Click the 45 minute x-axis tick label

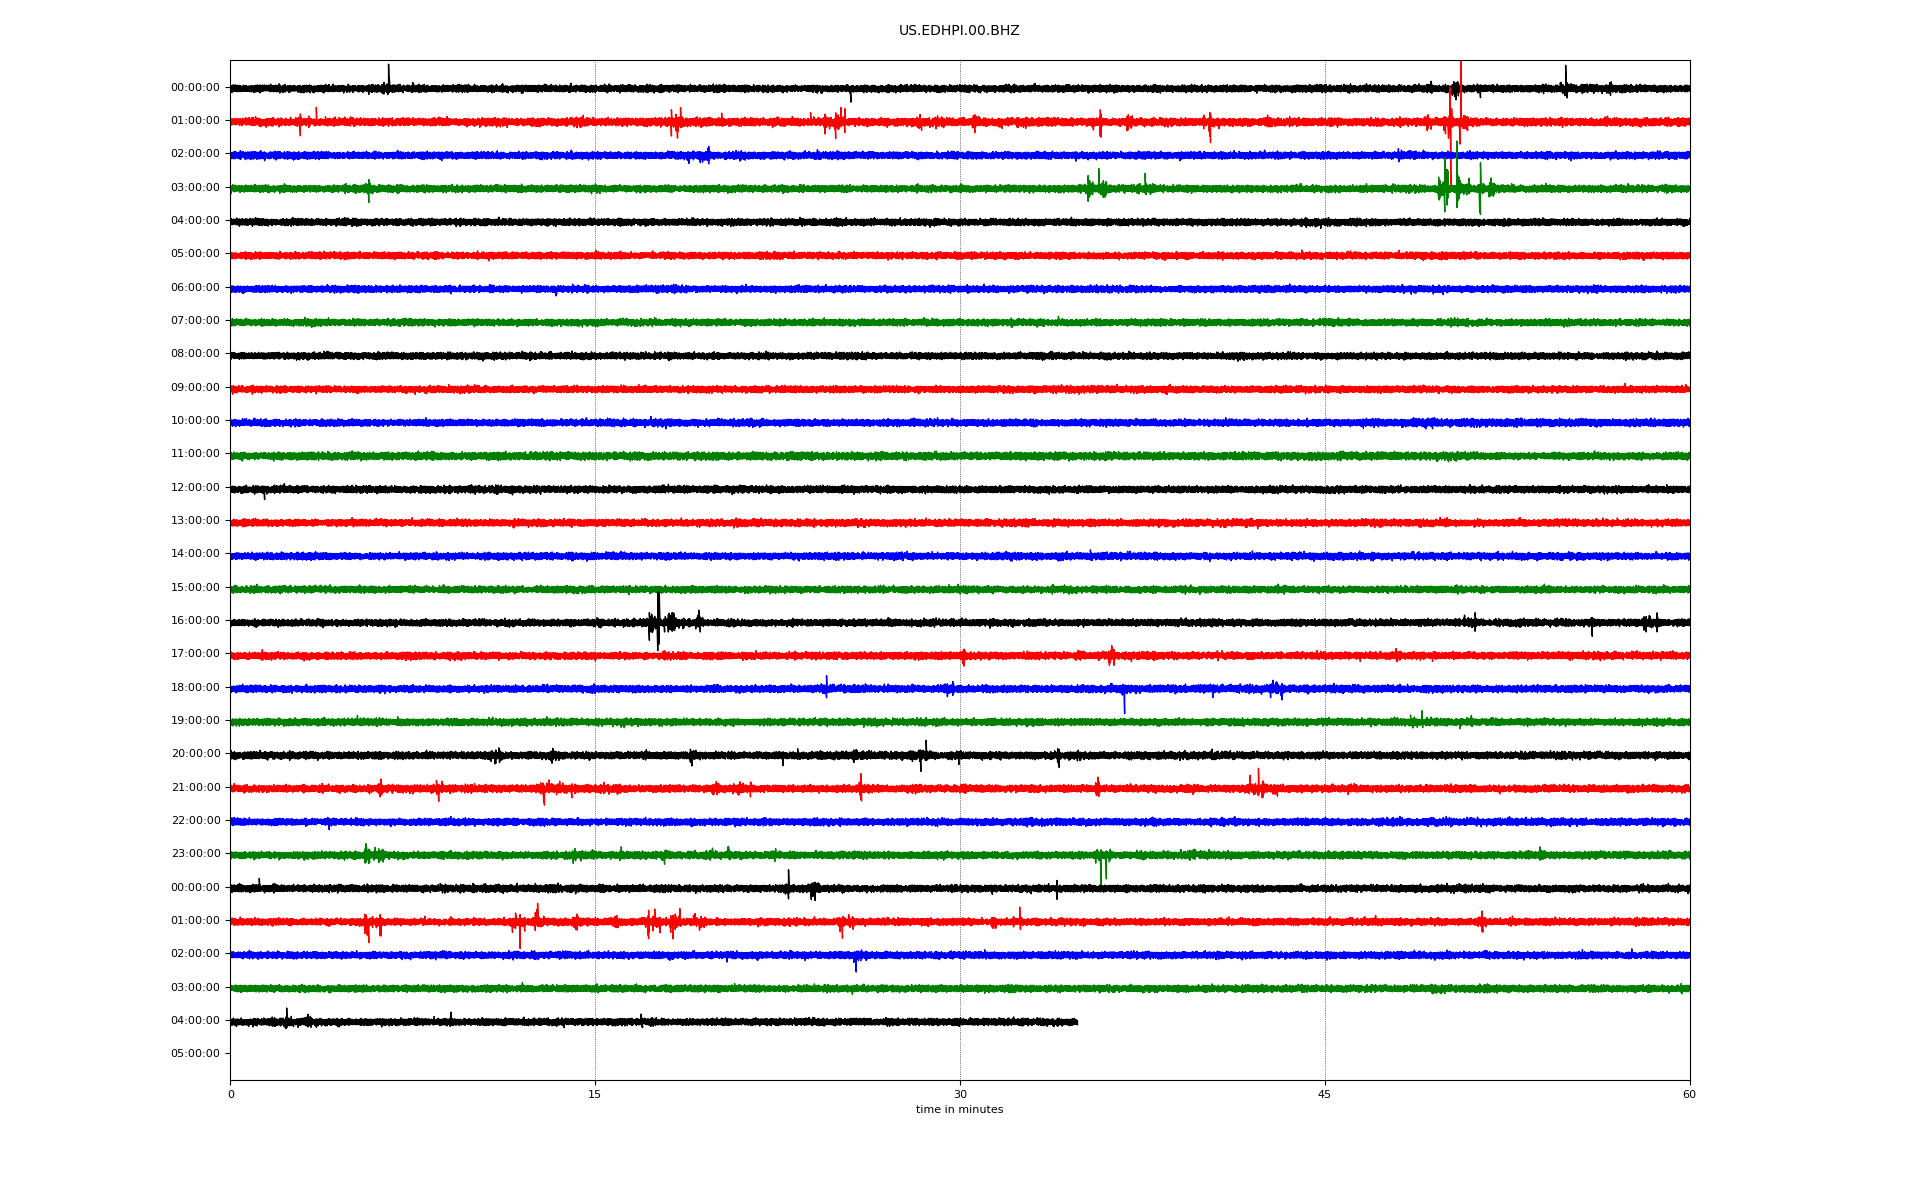click(1324, 1094)
